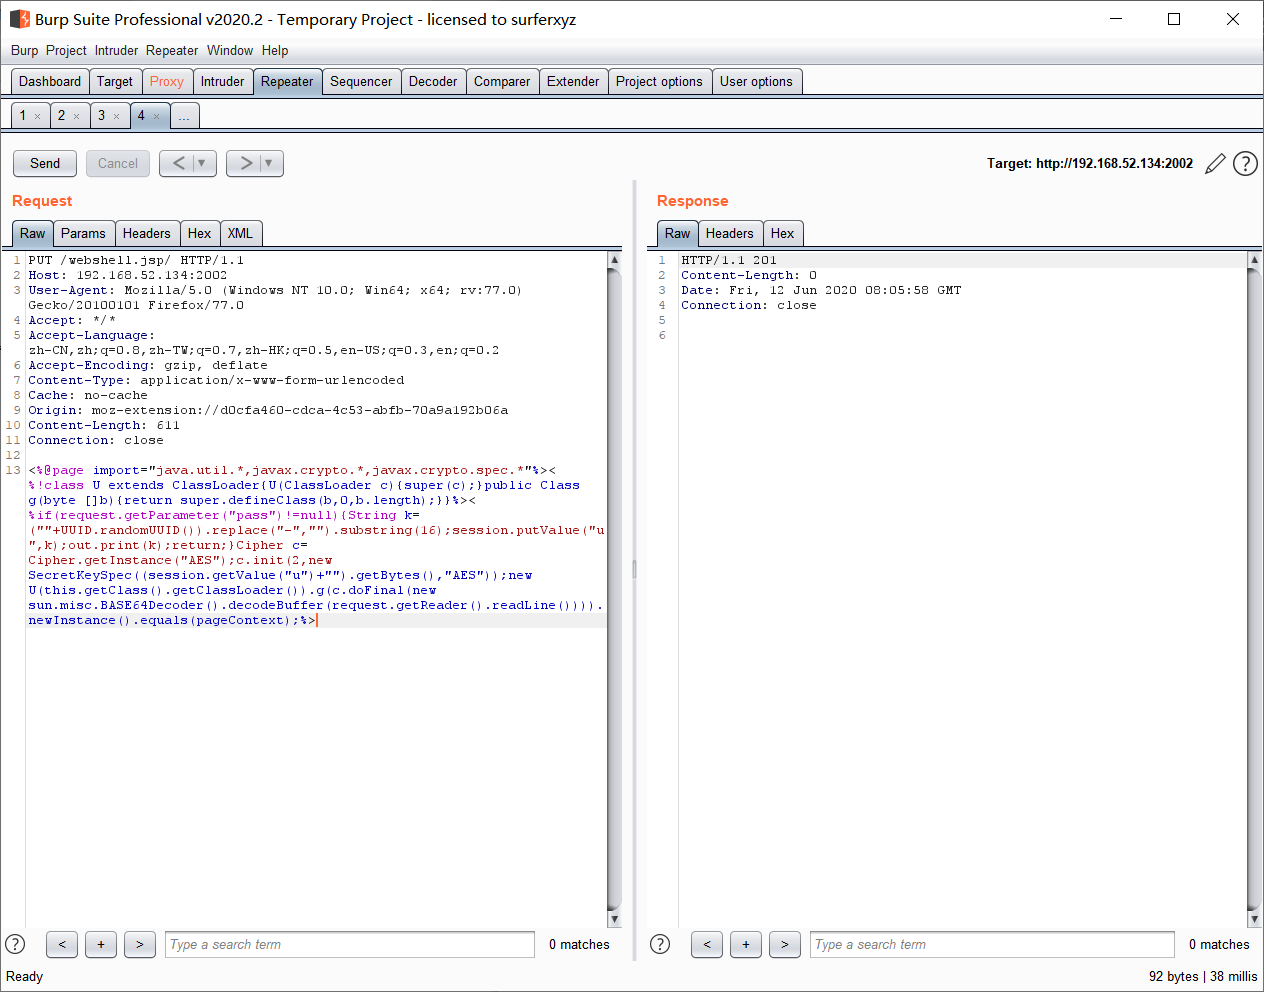Show response Hex view
The image size is (1264, 992).
pyautogui.click(x=783, y=234)
